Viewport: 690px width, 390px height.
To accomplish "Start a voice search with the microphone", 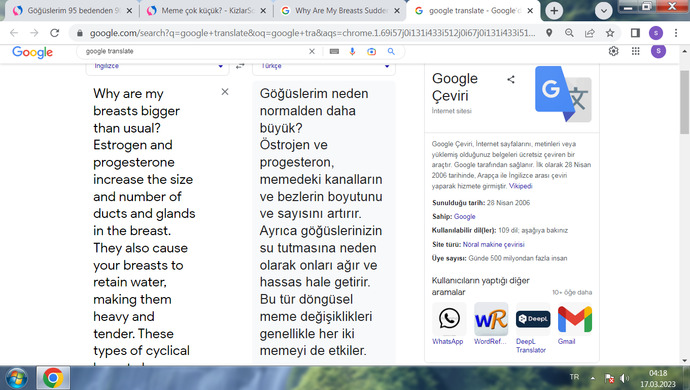I will click(x=352, y=52).
